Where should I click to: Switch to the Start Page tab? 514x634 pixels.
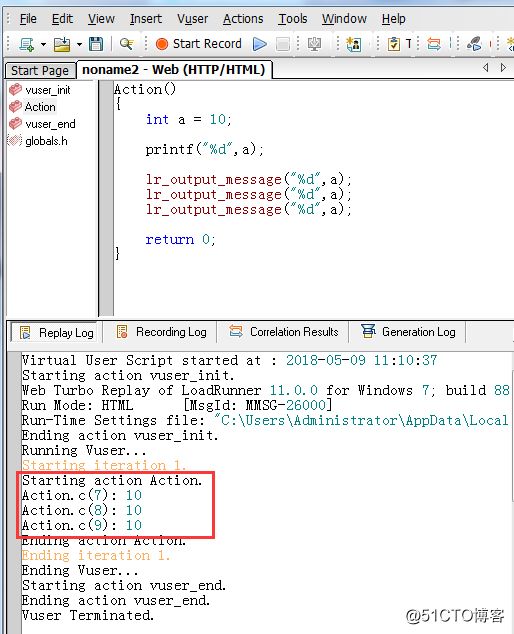point(40,70)
